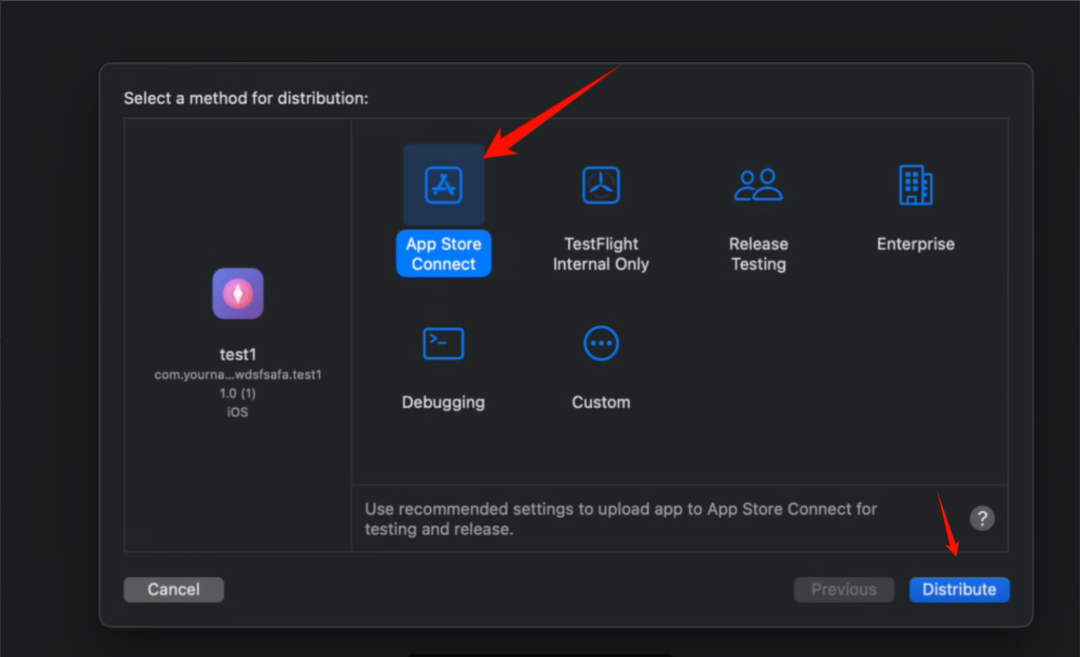This screenshot has width=1080, height=657.
Task: Click the disabled Previous button
Action: [844, 590]
